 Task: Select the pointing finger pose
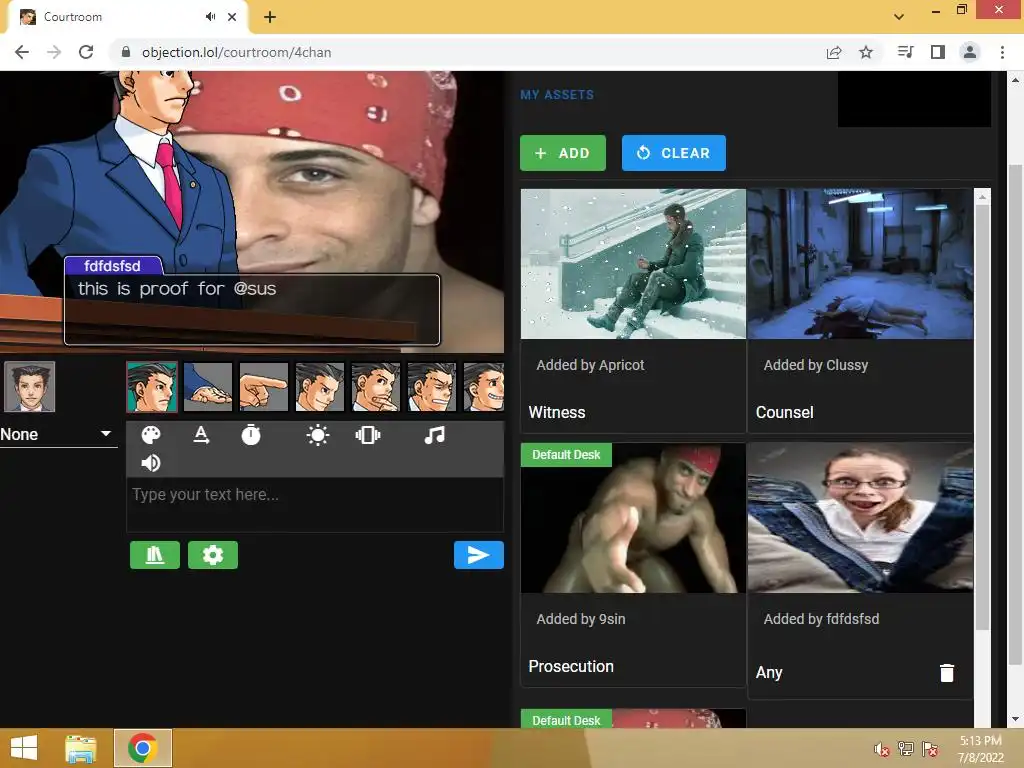(x=264, y=387)
